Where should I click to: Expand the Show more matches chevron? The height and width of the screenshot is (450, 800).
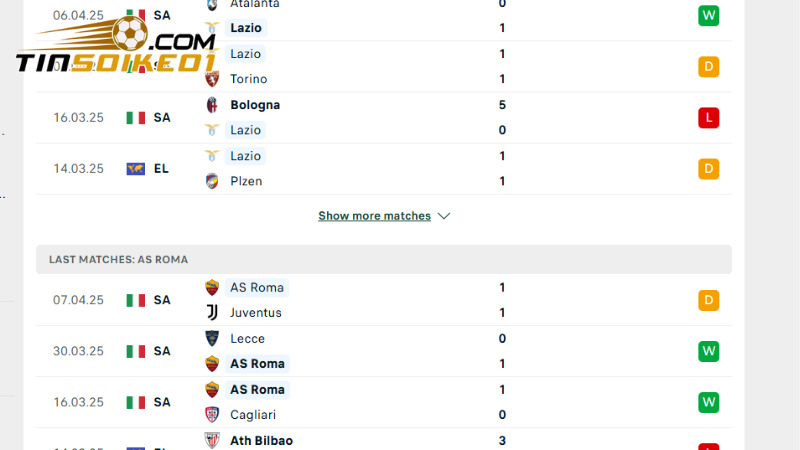click(x=444, y=216)
